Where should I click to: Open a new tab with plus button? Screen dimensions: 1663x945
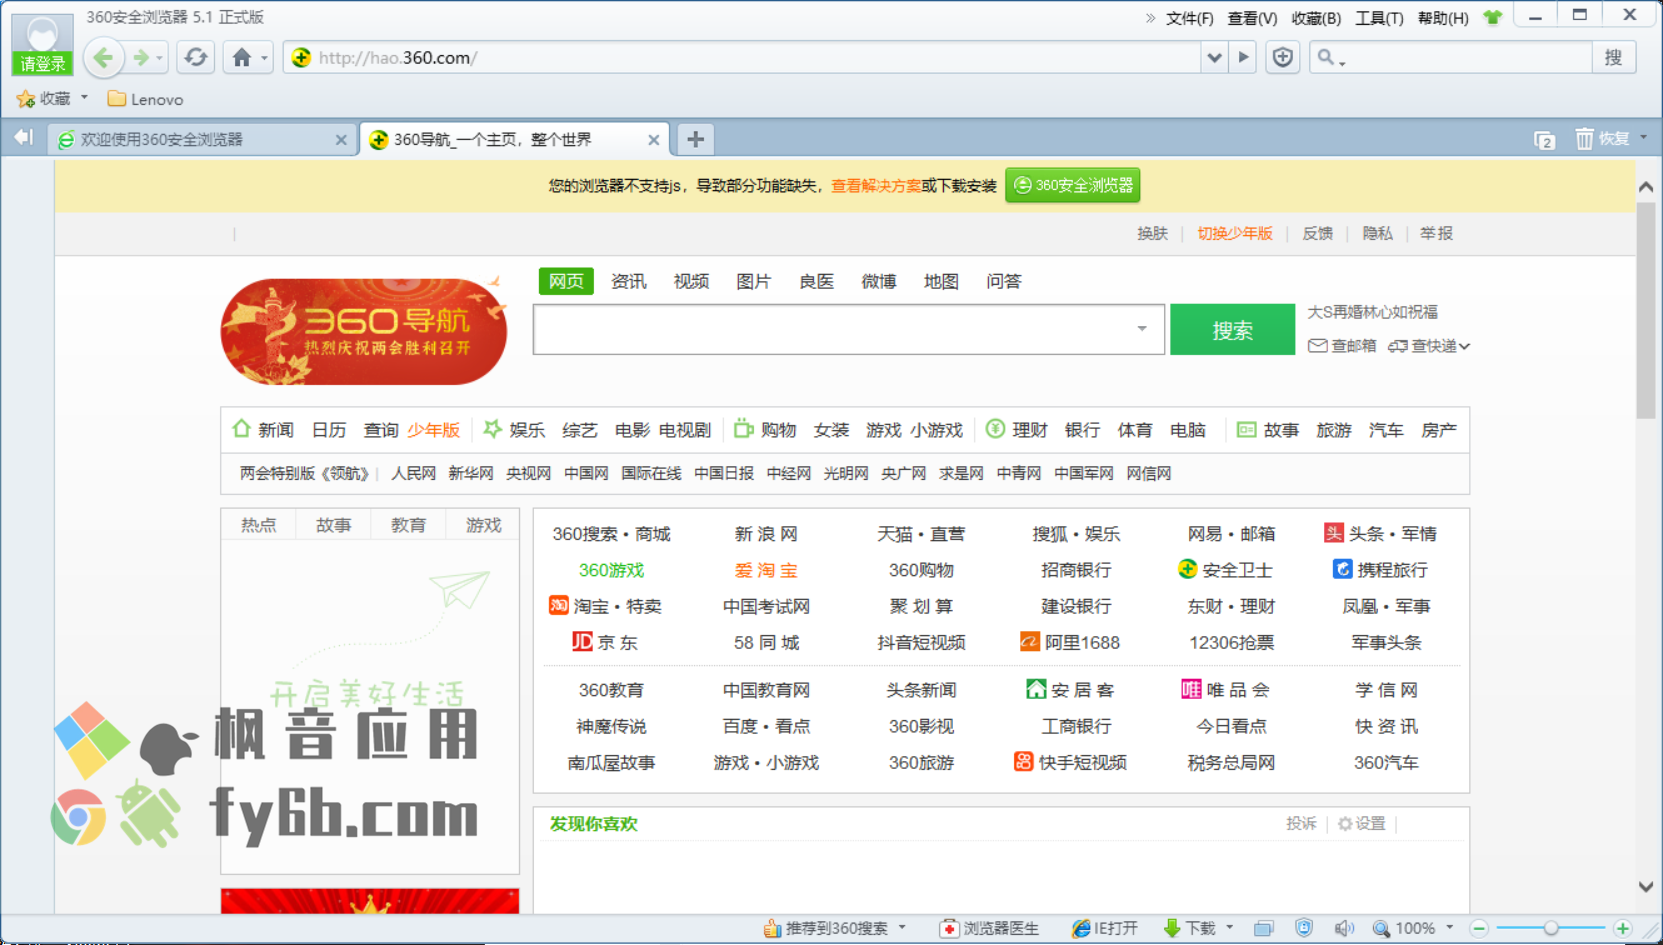(695, 139)
